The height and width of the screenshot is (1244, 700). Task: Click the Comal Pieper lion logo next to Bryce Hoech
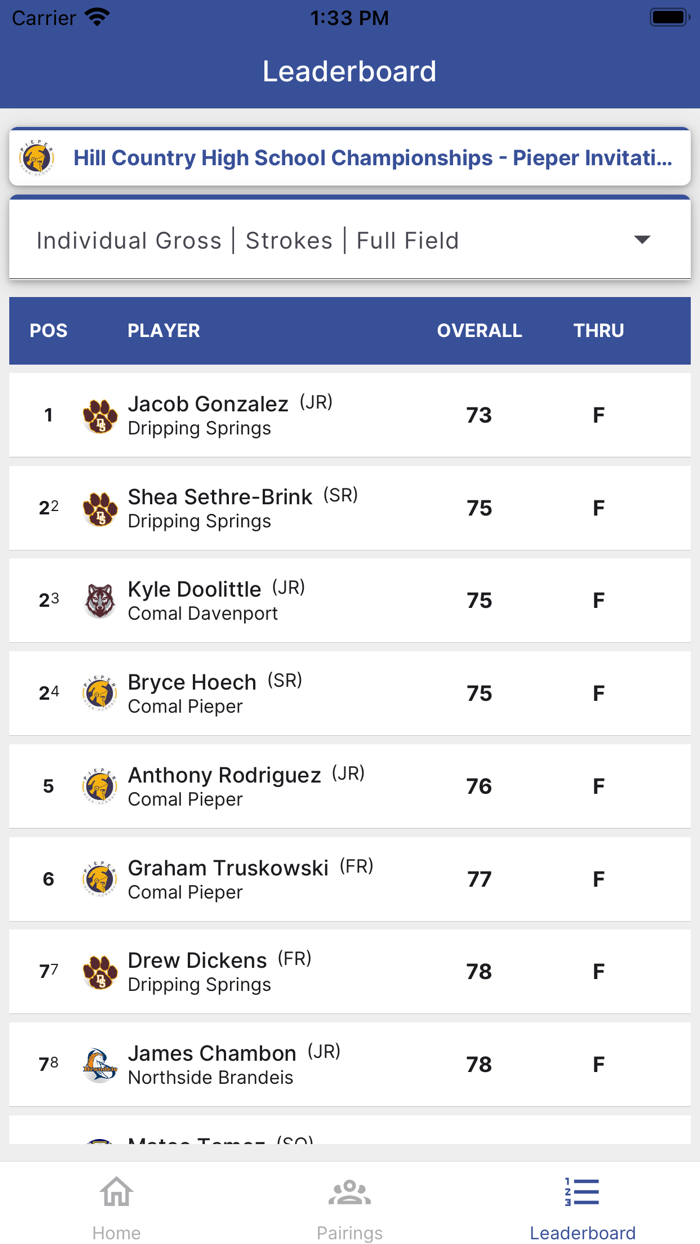99,693
